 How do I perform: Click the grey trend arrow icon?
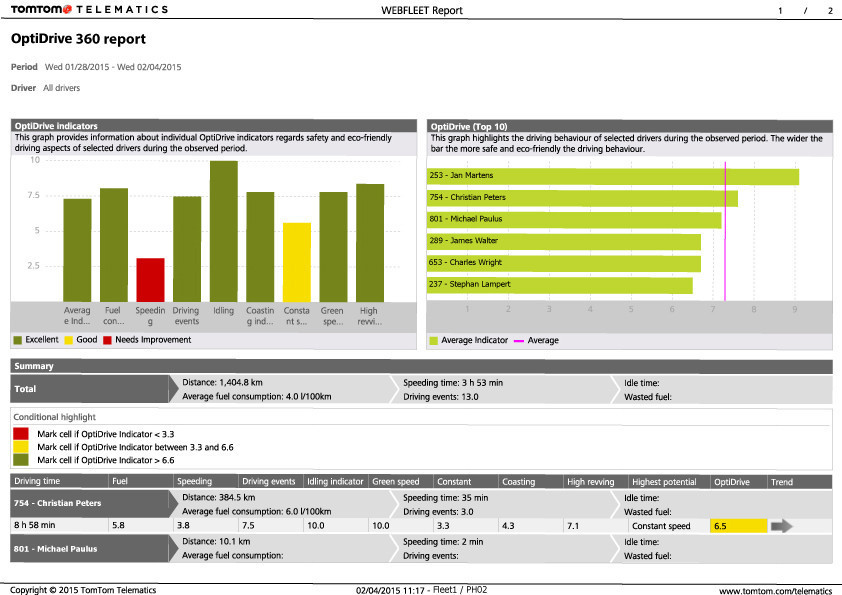point(783,525)
